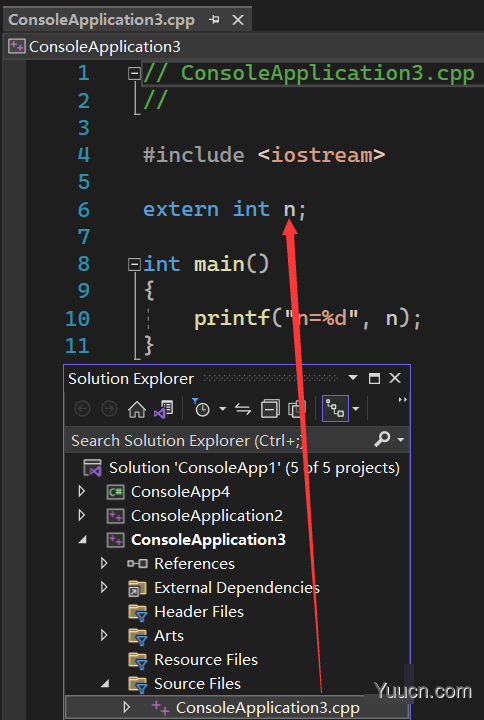The height and width of the screenshot is (720, 484).
Task: Toggle the Track Active Item view button
Action: click(335, 408)
